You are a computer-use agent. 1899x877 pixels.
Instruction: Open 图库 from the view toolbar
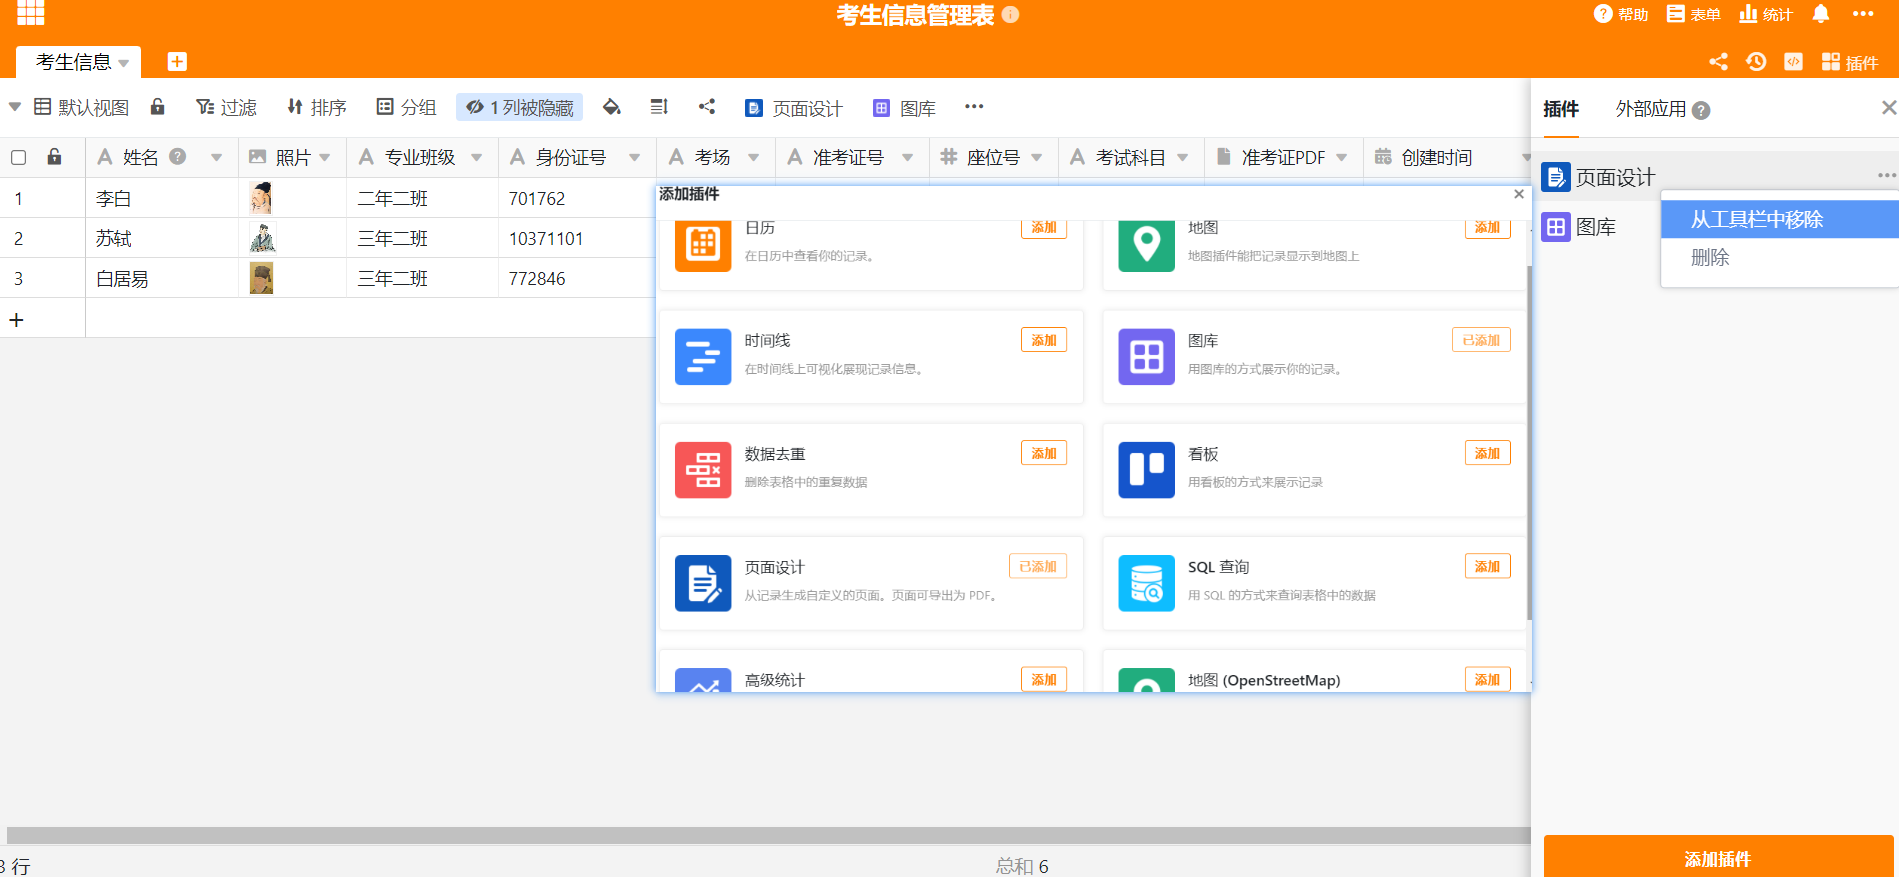(x=904, y=108)
